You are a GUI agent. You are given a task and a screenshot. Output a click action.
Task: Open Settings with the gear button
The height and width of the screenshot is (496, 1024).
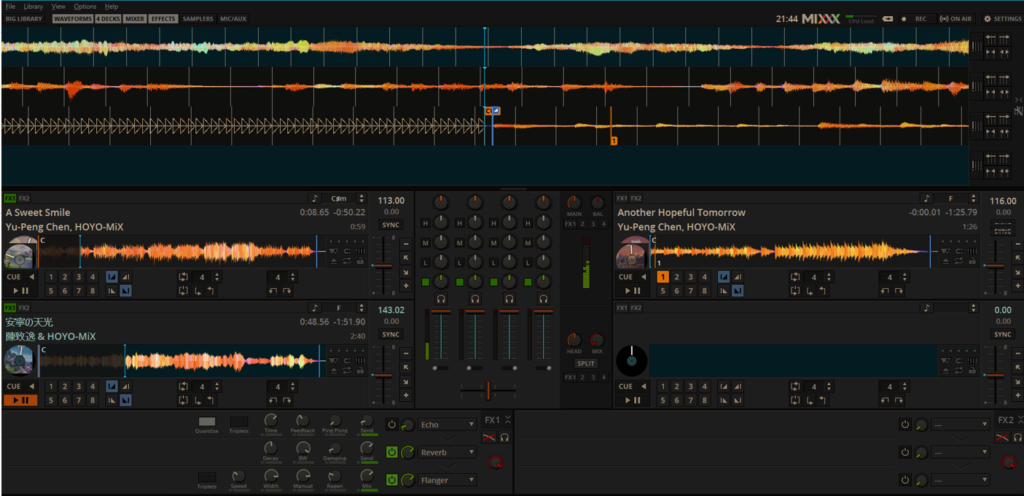tap(1002, 19)
